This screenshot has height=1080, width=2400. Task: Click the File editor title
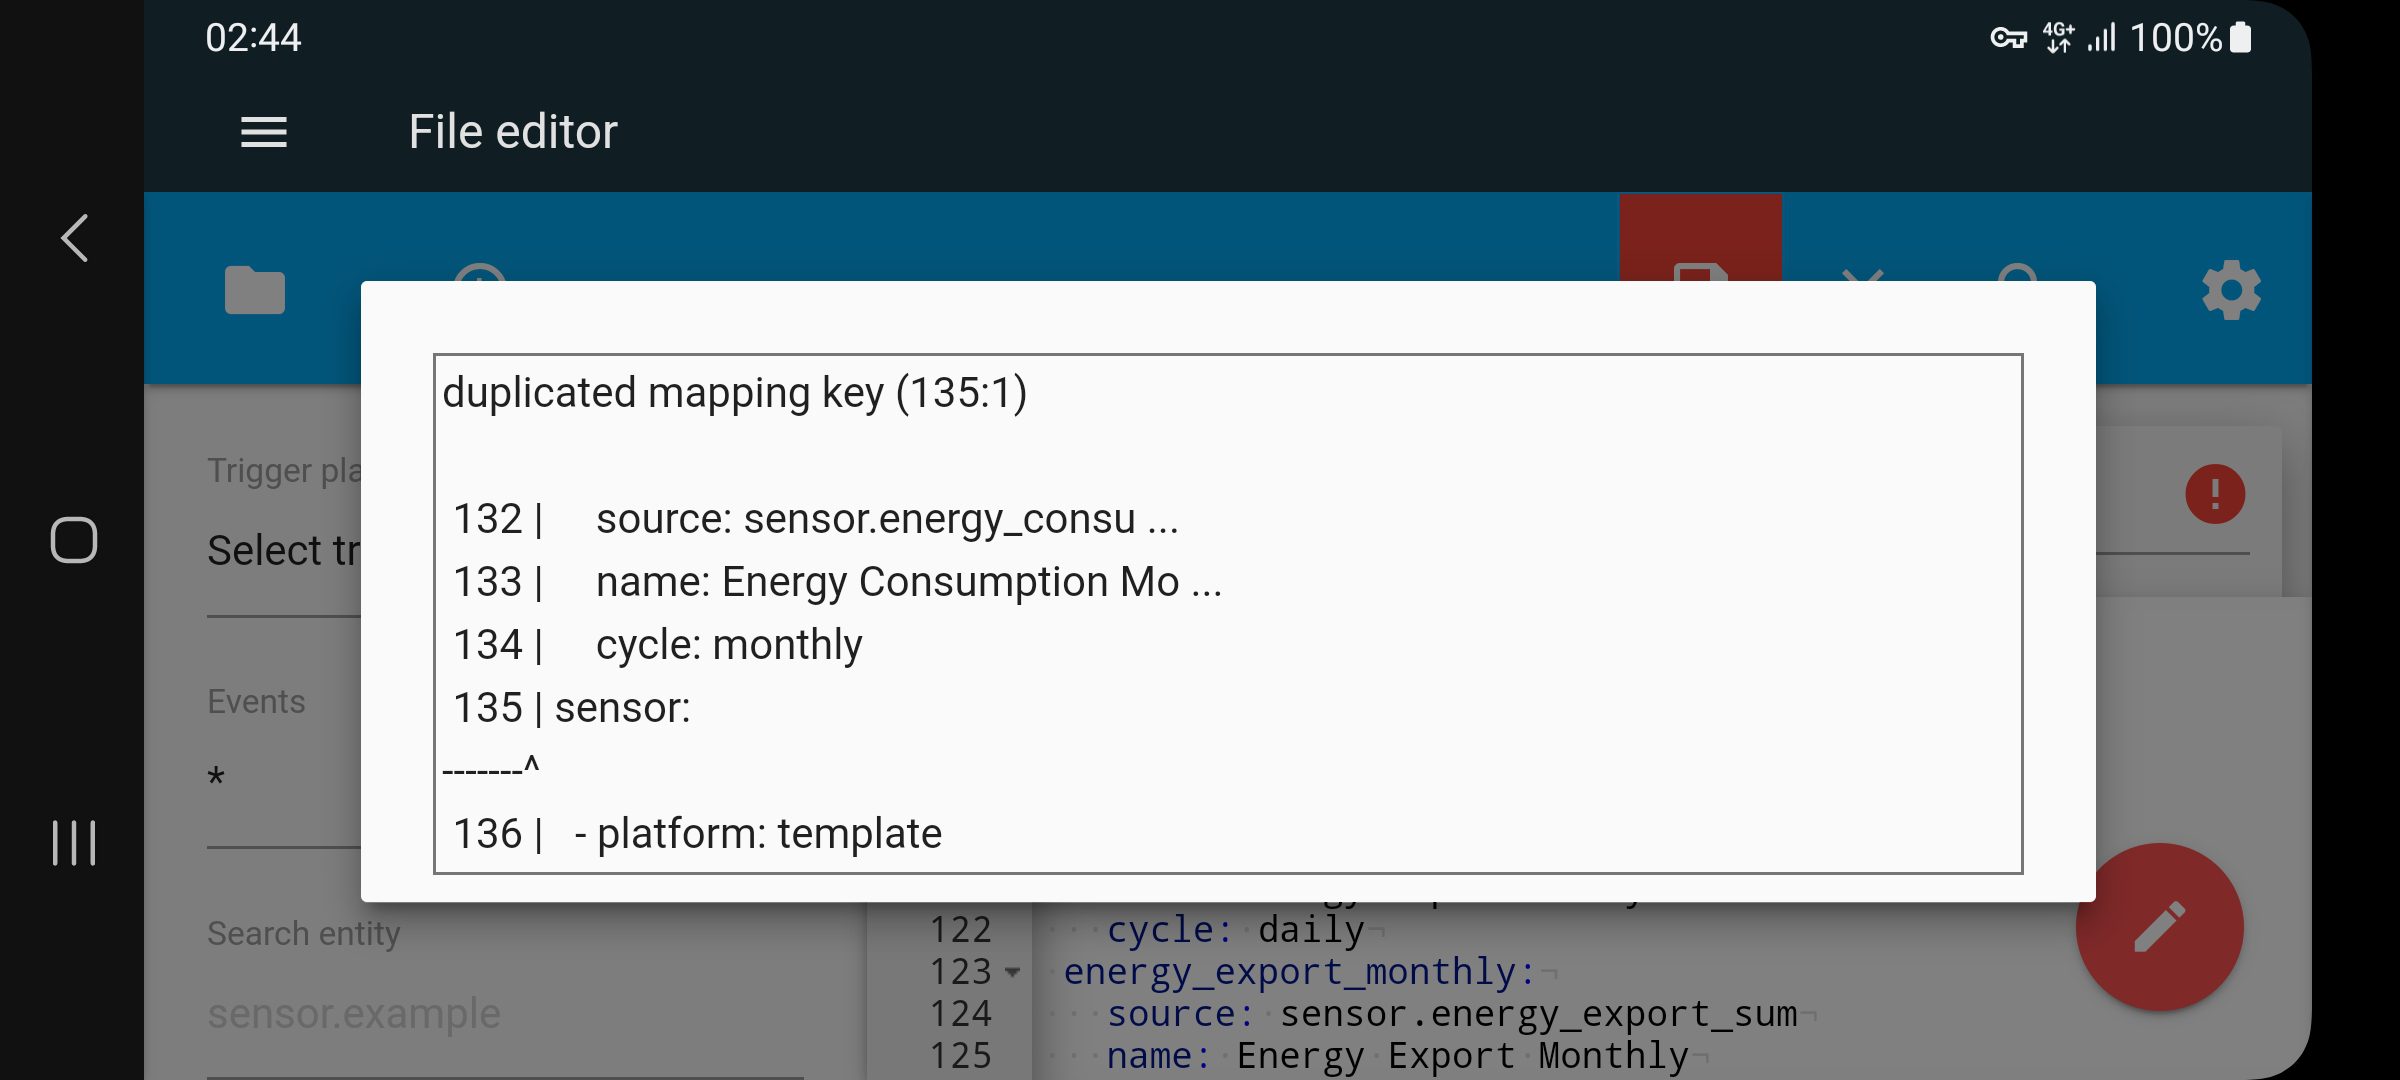[513, 132]
